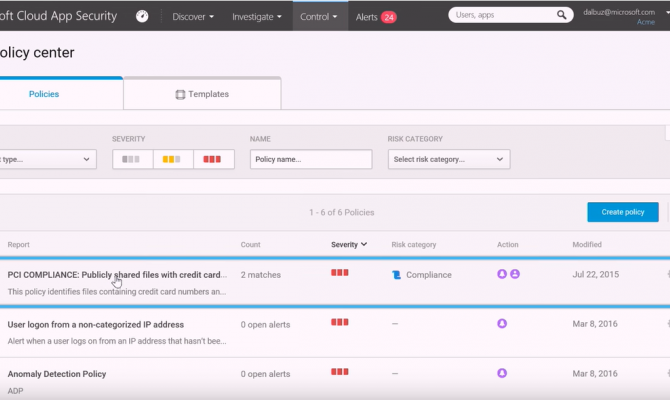Click the Count column header
This screenshot has height=400, width=670.
[250, 244]
